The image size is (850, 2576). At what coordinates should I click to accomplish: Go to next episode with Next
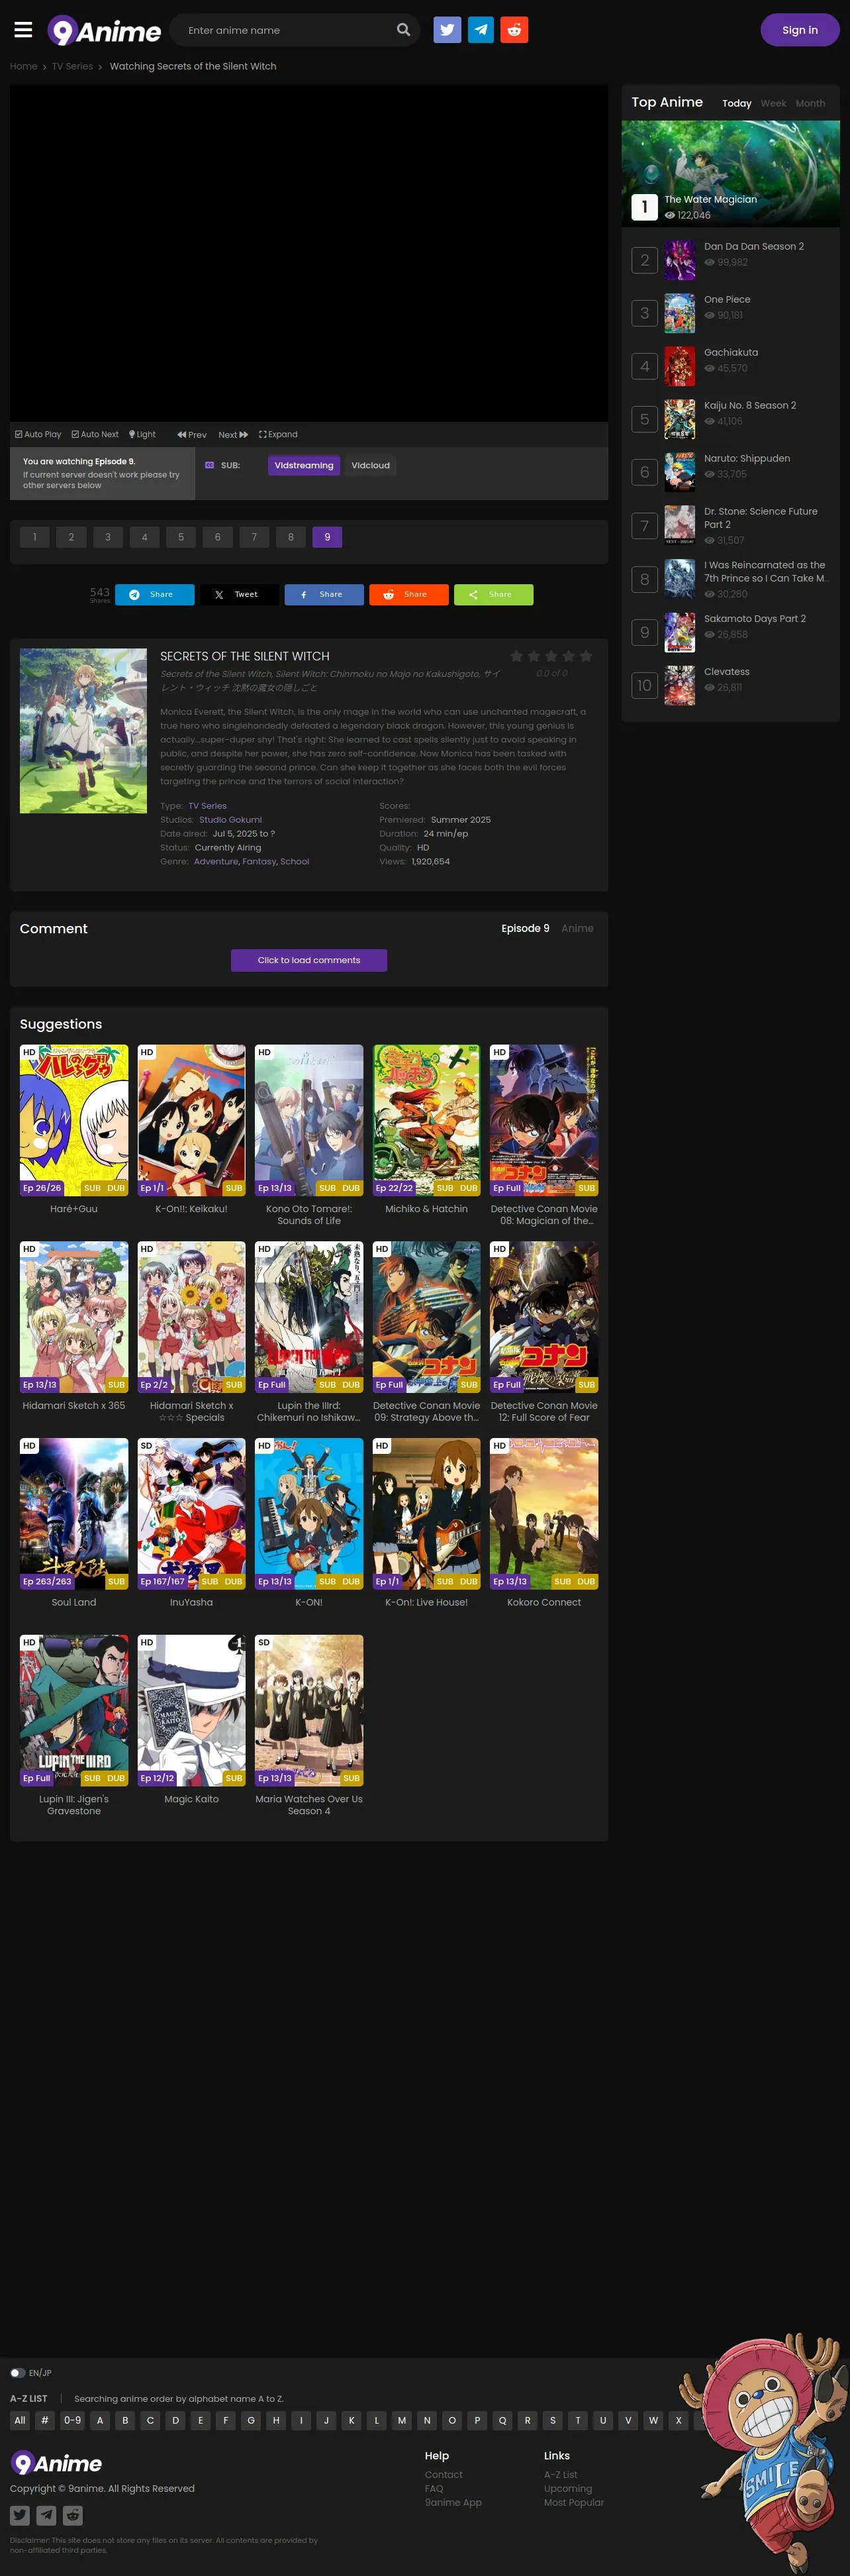coord(233,434)
